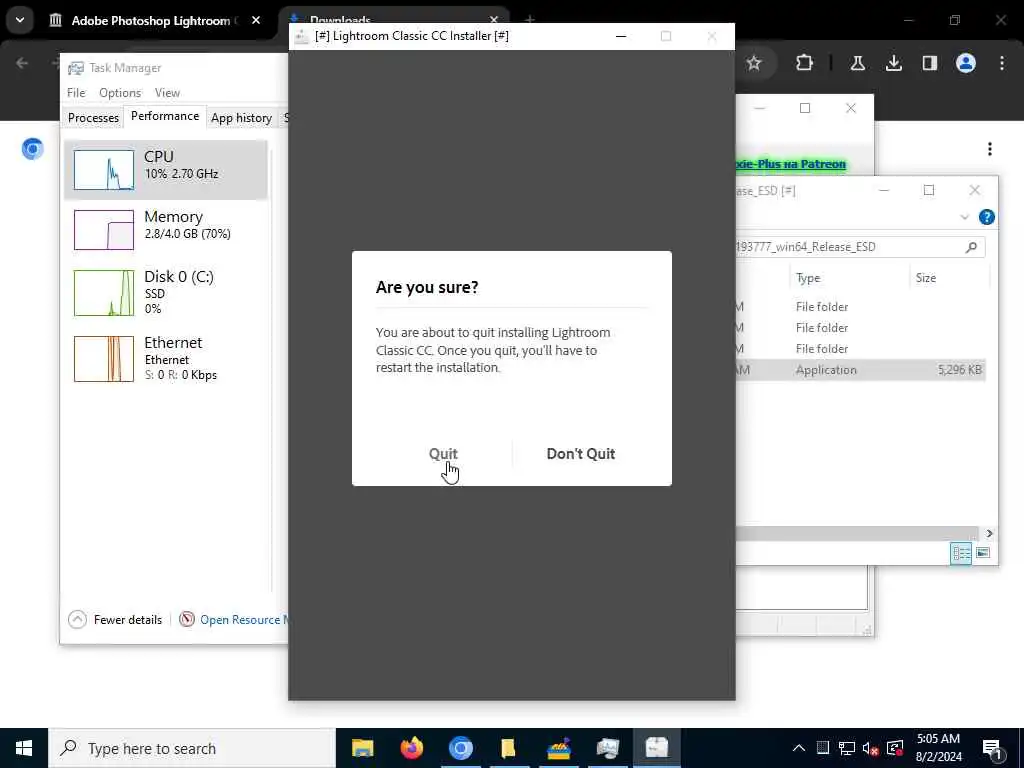Click the search box in File Explorer

(860, 247)
